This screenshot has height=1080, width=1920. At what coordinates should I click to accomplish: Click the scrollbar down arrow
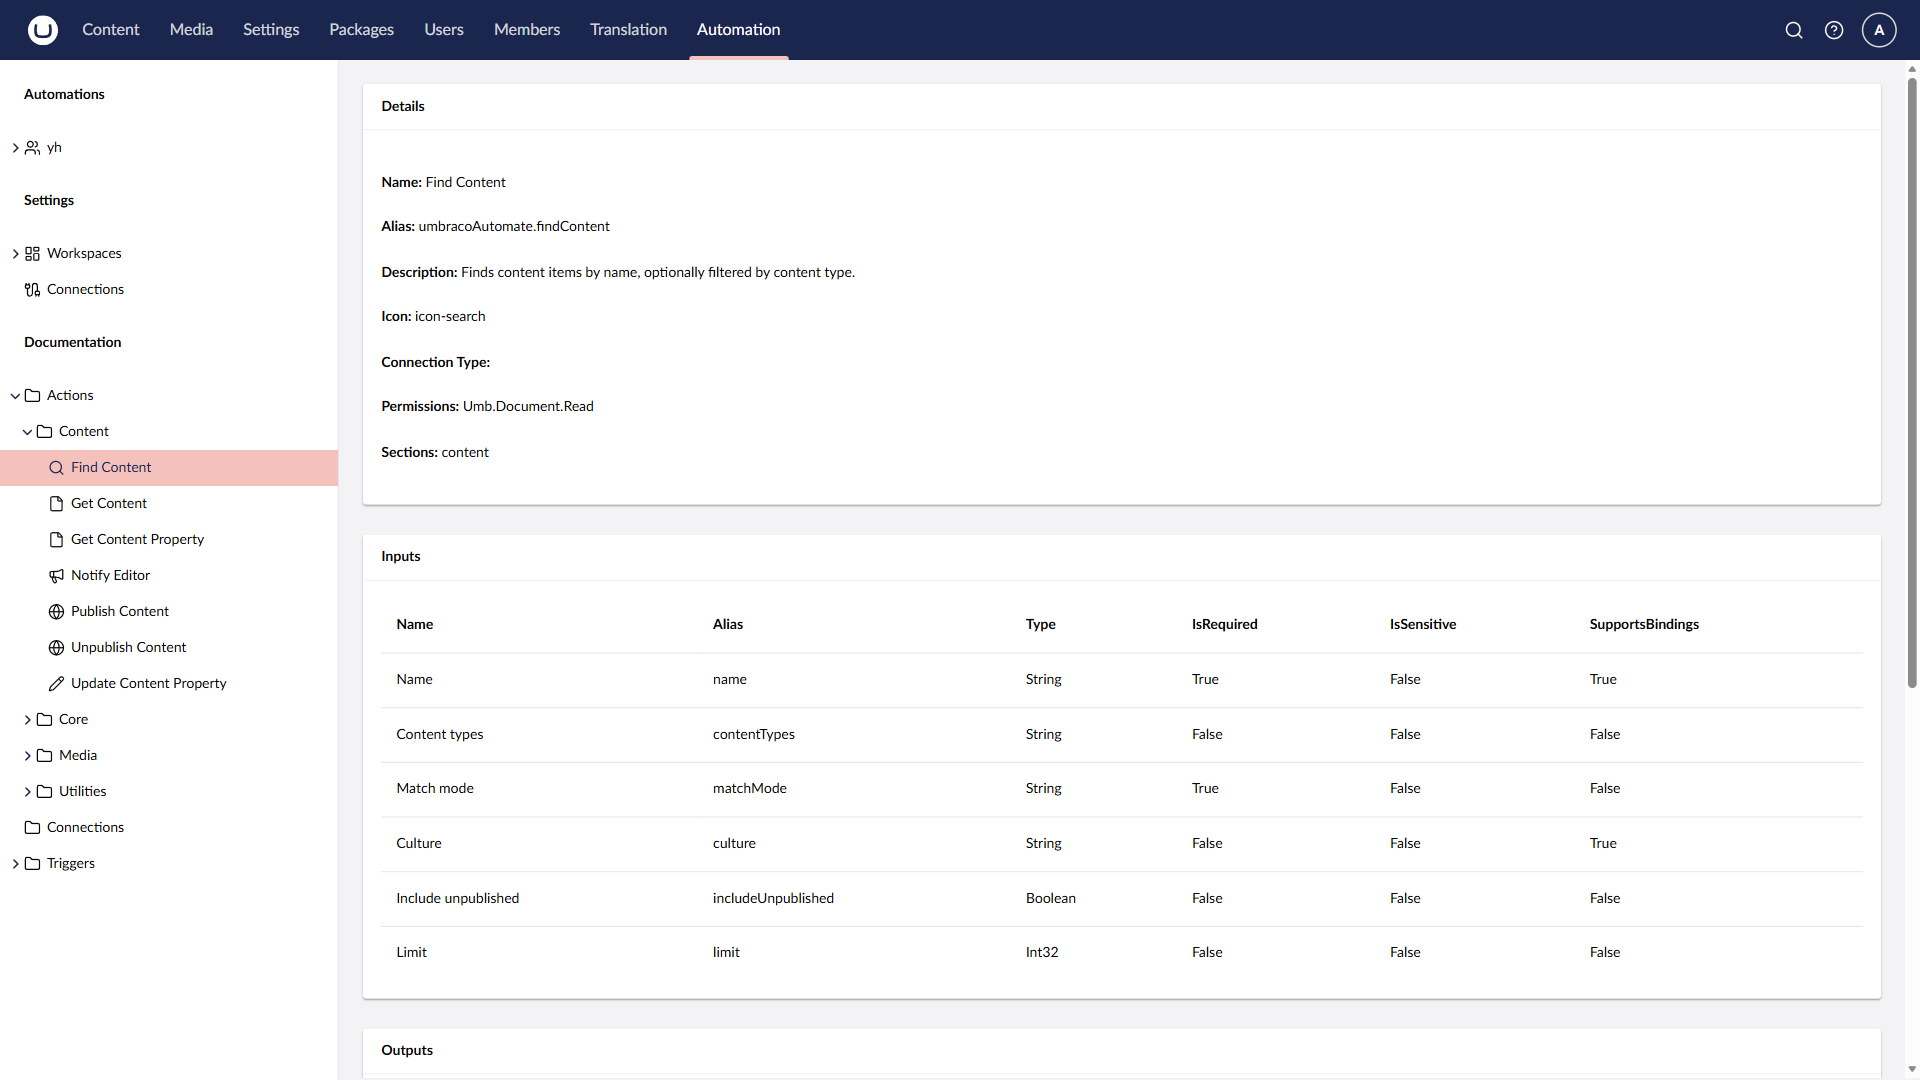point(1912,1070)
